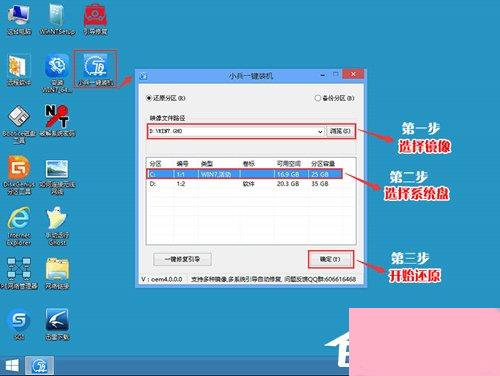
Task: Open the red boot repair desktop icon
Action: pyautogui.click(x=95, y=19)
